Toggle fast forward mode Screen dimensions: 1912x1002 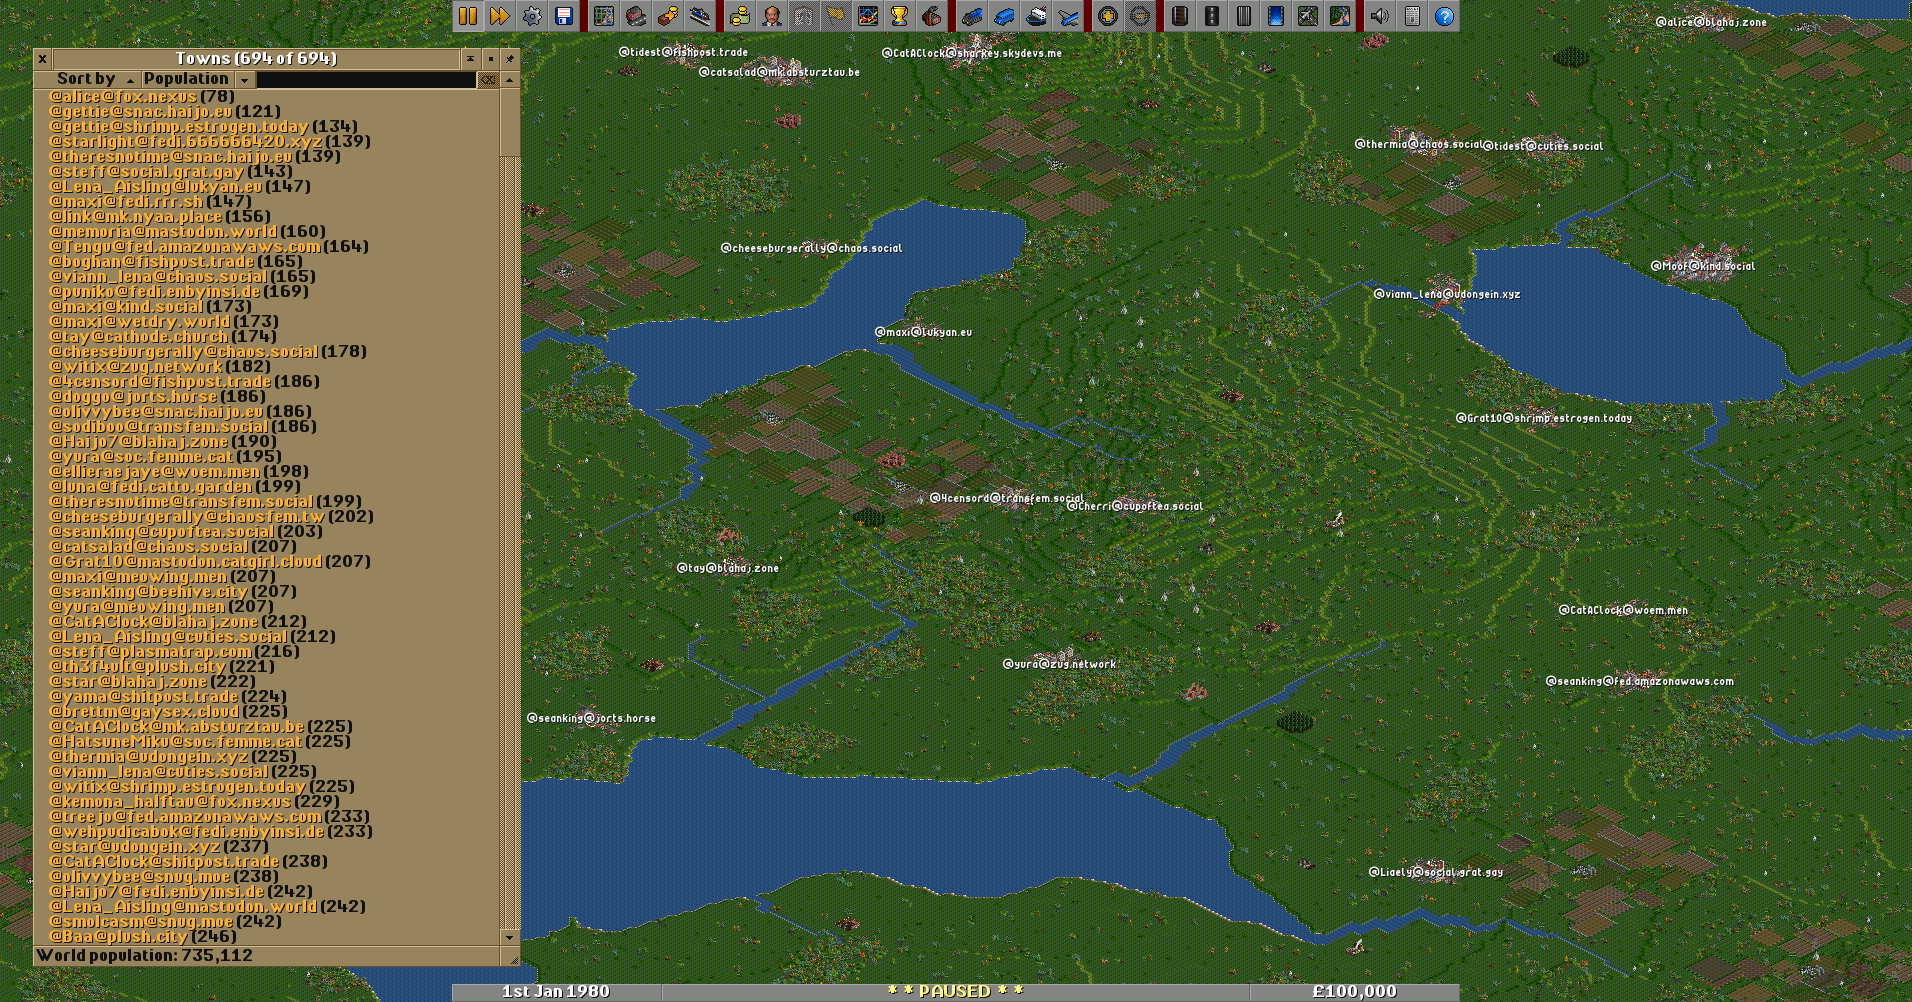pos(500,16)
